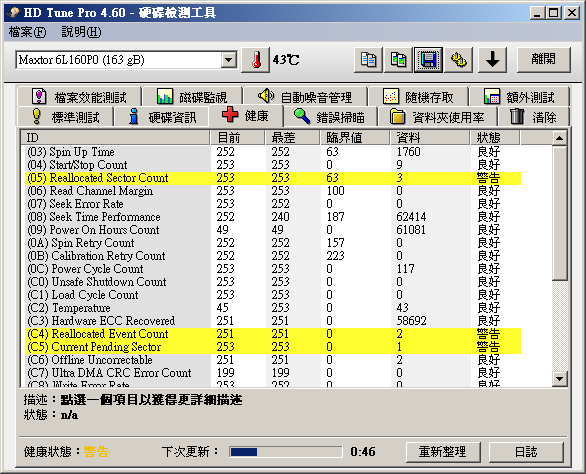Select (C4) Reallocated Event Count row
Screen dimensions: 586x474
click(274, 334)
